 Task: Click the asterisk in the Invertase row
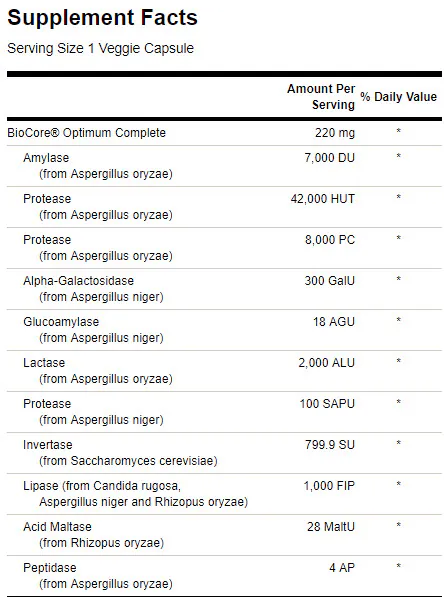coord(398,443)
